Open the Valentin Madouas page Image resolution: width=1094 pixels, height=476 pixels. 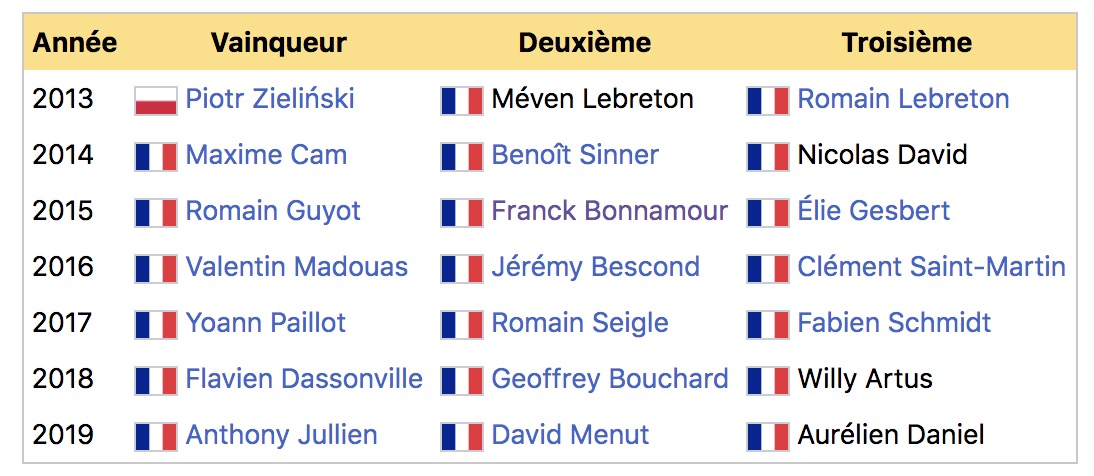297,267
